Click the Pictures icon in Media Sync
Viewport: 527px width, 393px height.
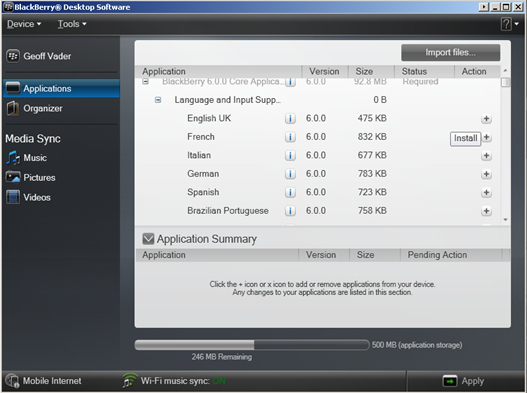pos(13,177)
